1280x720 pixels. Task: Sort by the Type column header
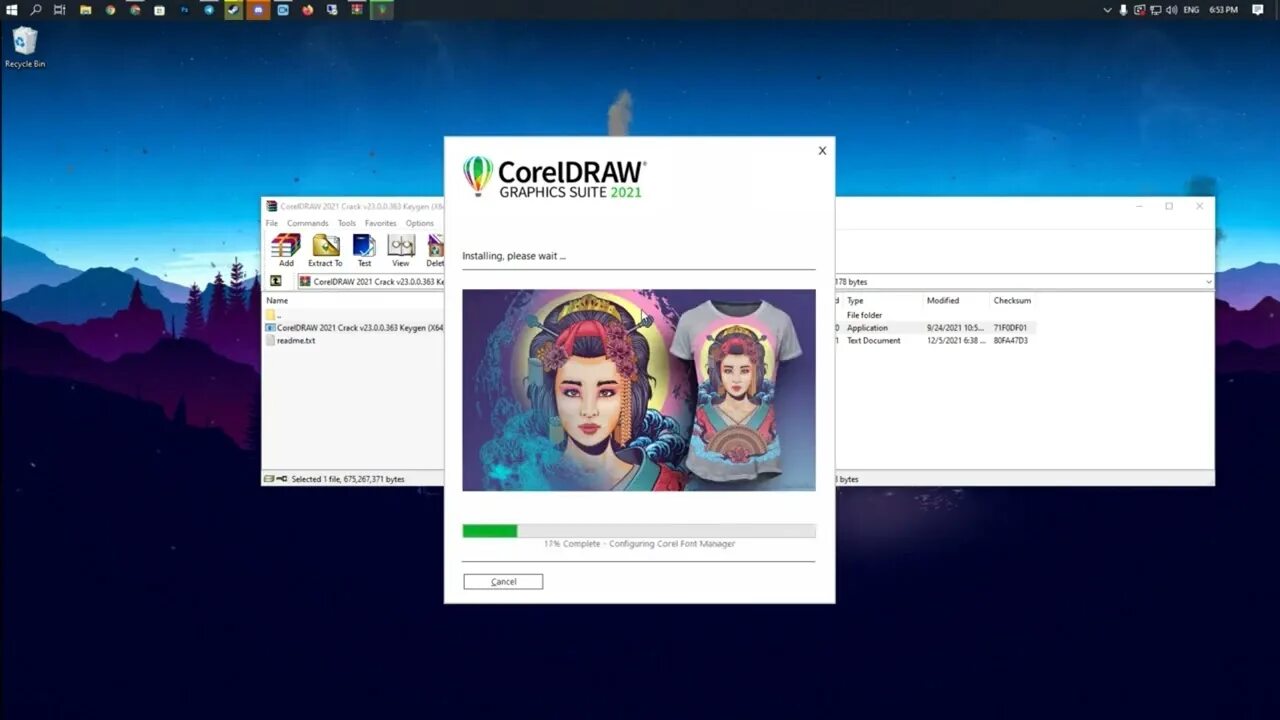[855, 300]
